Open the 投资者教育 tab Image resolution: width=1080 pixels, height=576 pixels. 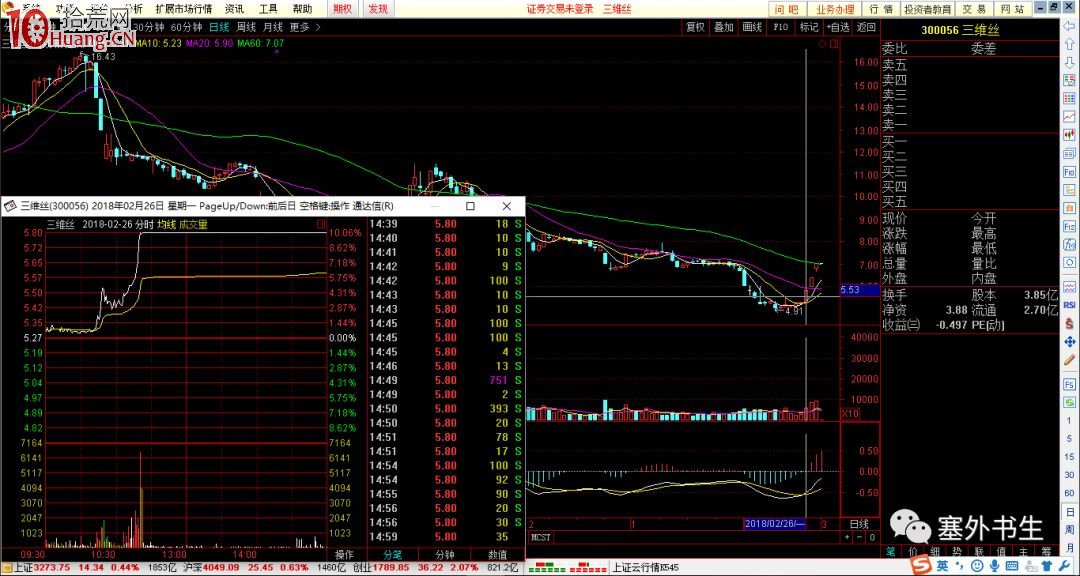coord(928,9)
